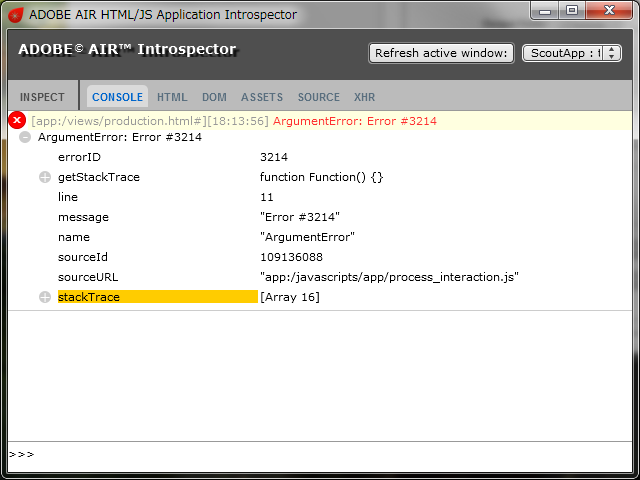
Task: Select the errorID value 3214
Action: click(x=274, y=157)
